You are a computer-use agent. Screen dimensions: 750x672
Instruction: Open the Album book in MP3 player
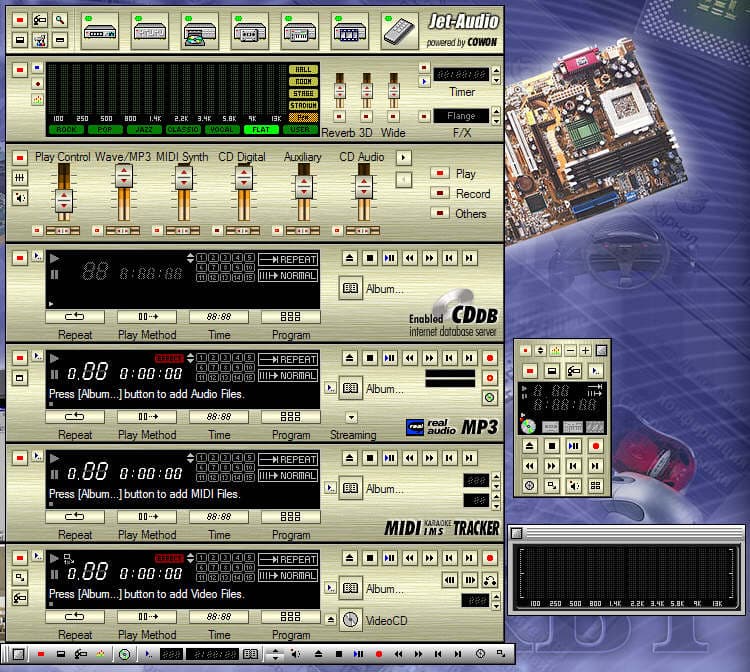tap(350, 388)
